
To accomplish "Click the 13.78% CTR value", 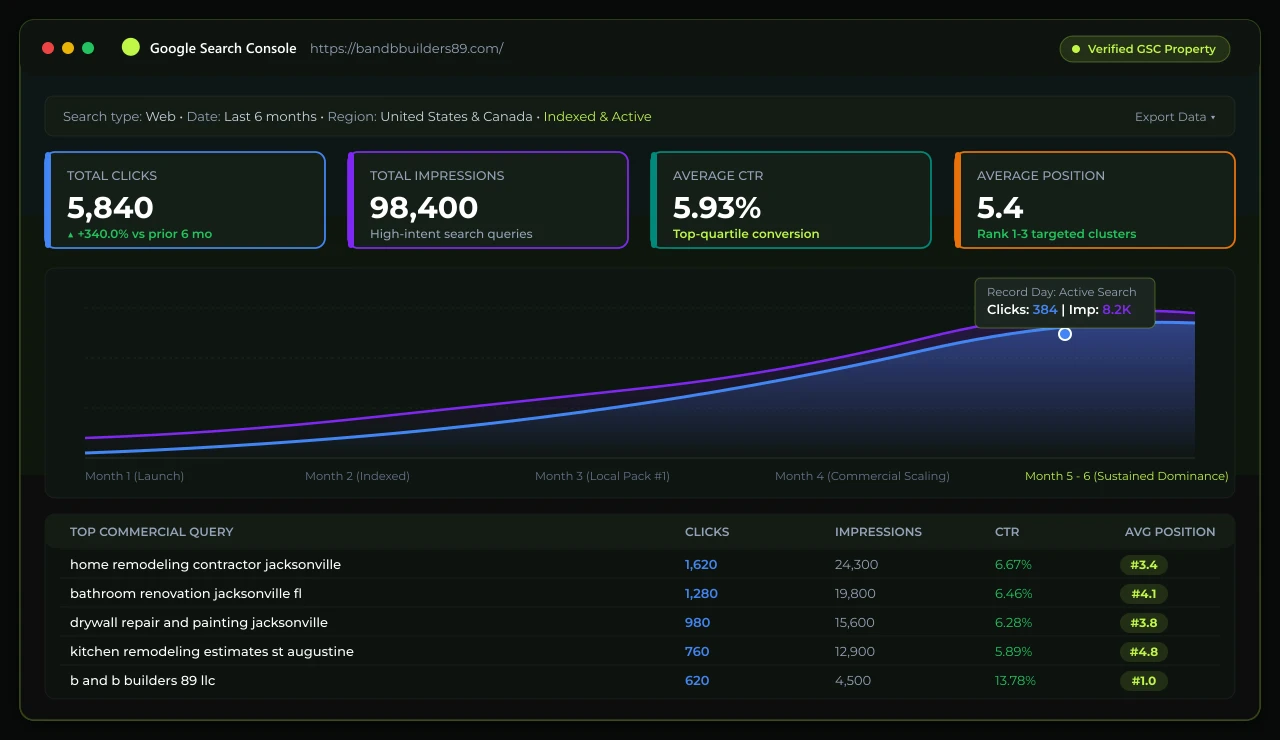I will (1015, 681).
